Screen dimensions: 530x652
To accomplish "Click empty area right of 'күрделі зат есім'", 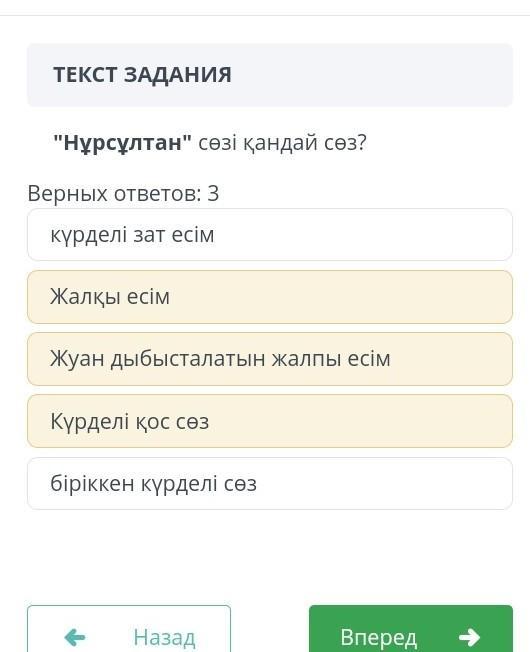I will click(x=362, y=235).
